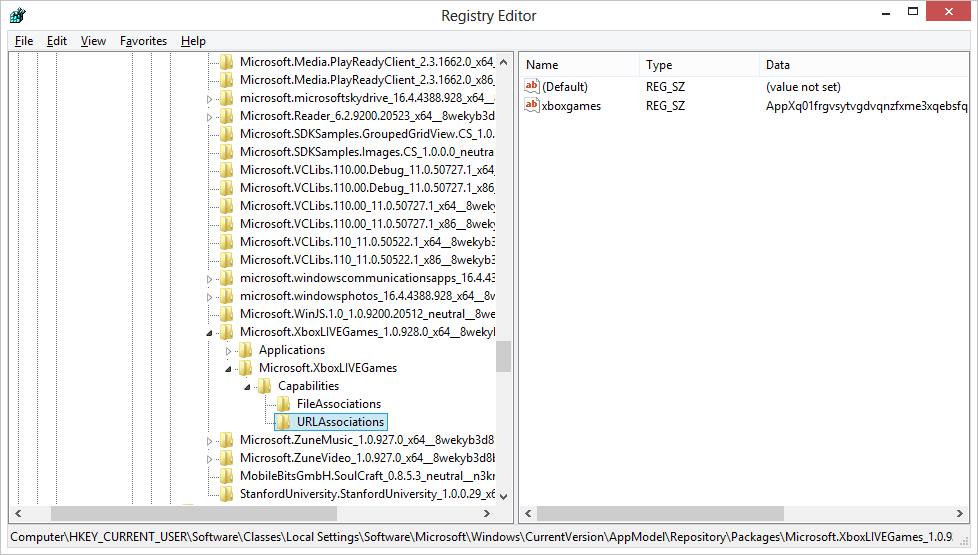Click the tree pane vertical scroll up arrow
Screen dimensions: 978x555
[504, 62]
